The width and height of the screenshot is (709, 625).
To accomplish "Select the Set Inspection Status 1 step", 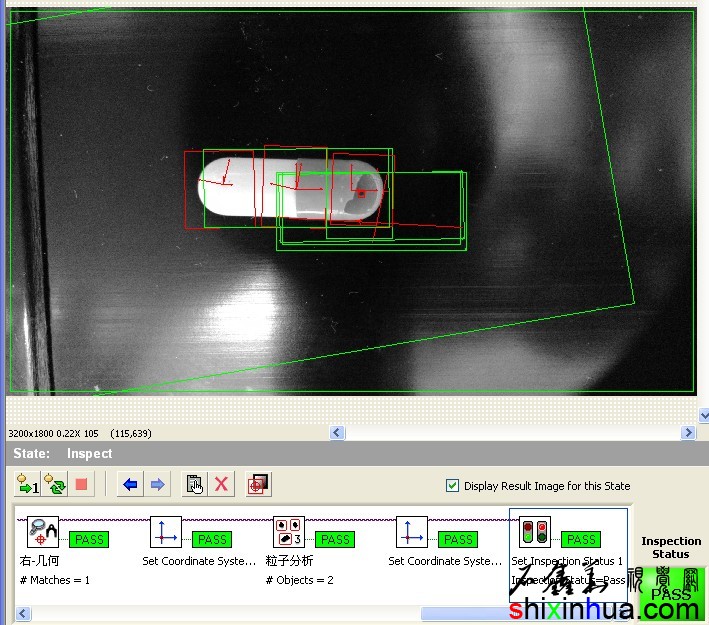I will [536, 533].
